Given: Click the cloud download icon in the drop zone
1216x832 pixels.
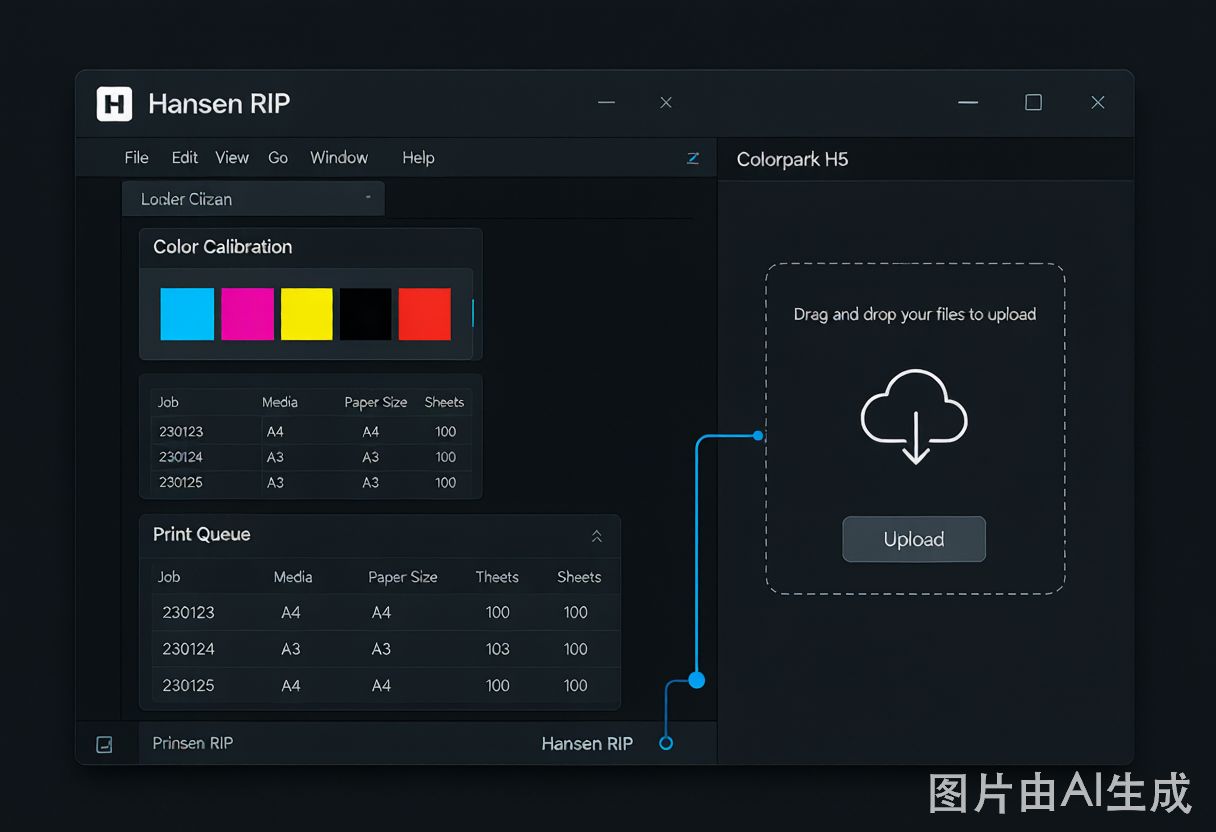Looking at the screenshot, I should pyautogui.click(x=914, y=417).
